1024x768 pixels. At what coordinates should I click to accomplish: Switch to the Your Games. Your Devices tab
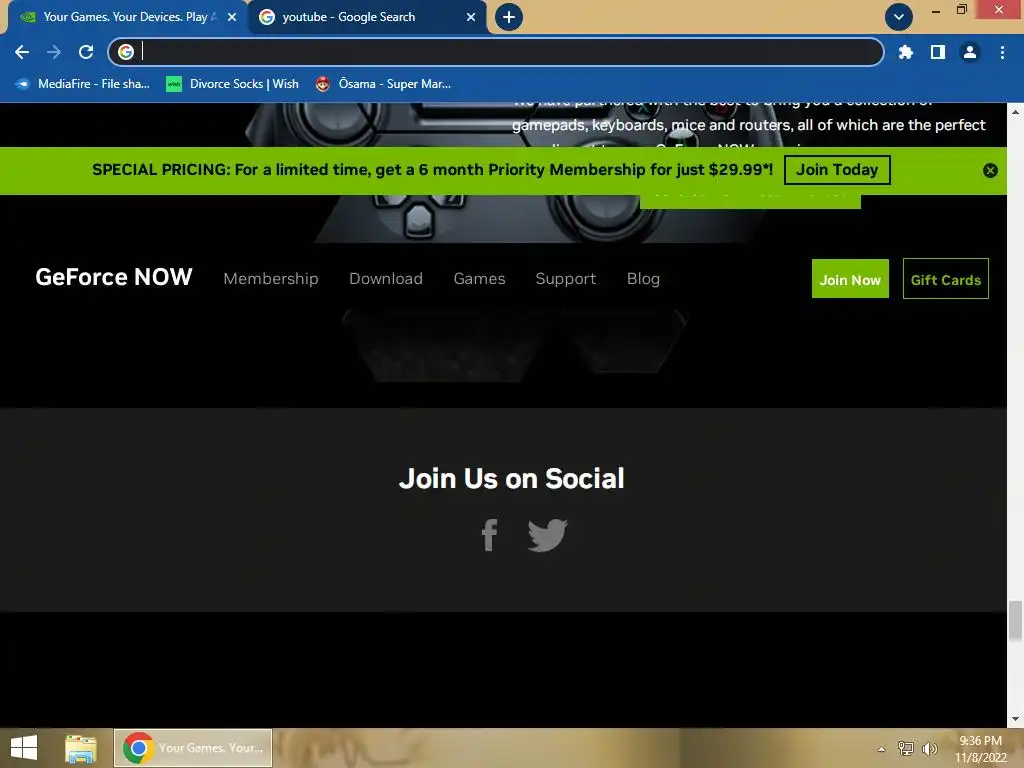[x=127, y=17]
